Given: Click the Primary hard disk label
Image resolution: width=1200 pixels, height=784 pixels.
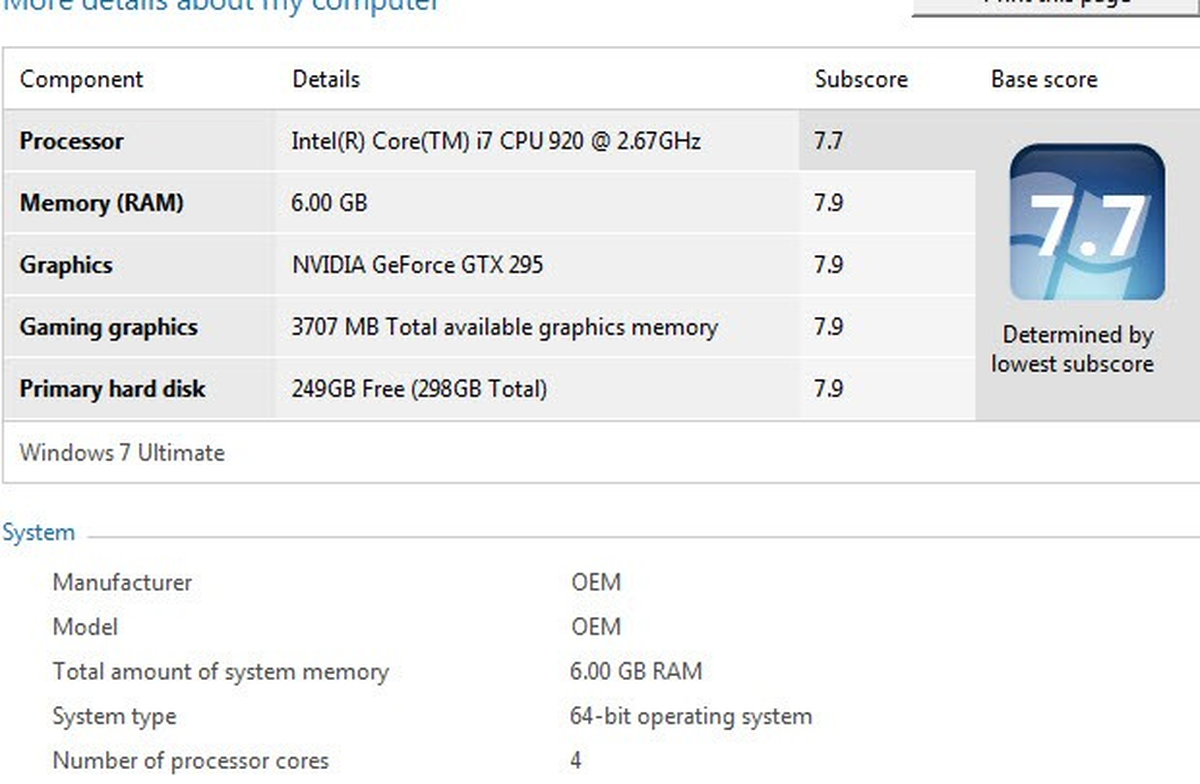Looking at the screenshot, I should [x=112, y=388].
